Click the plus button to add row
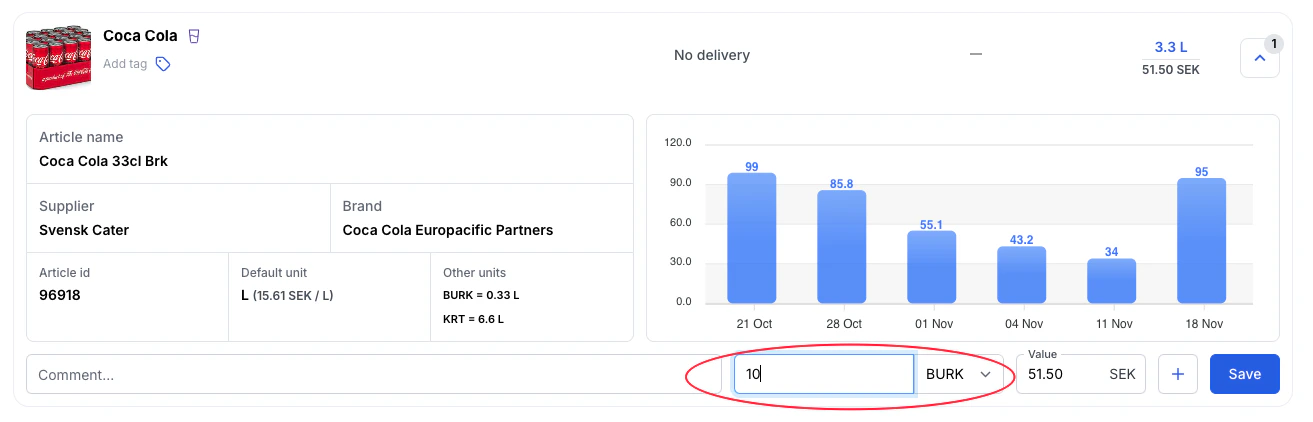The image size is (1313, 422). (x=1178, y=374)
